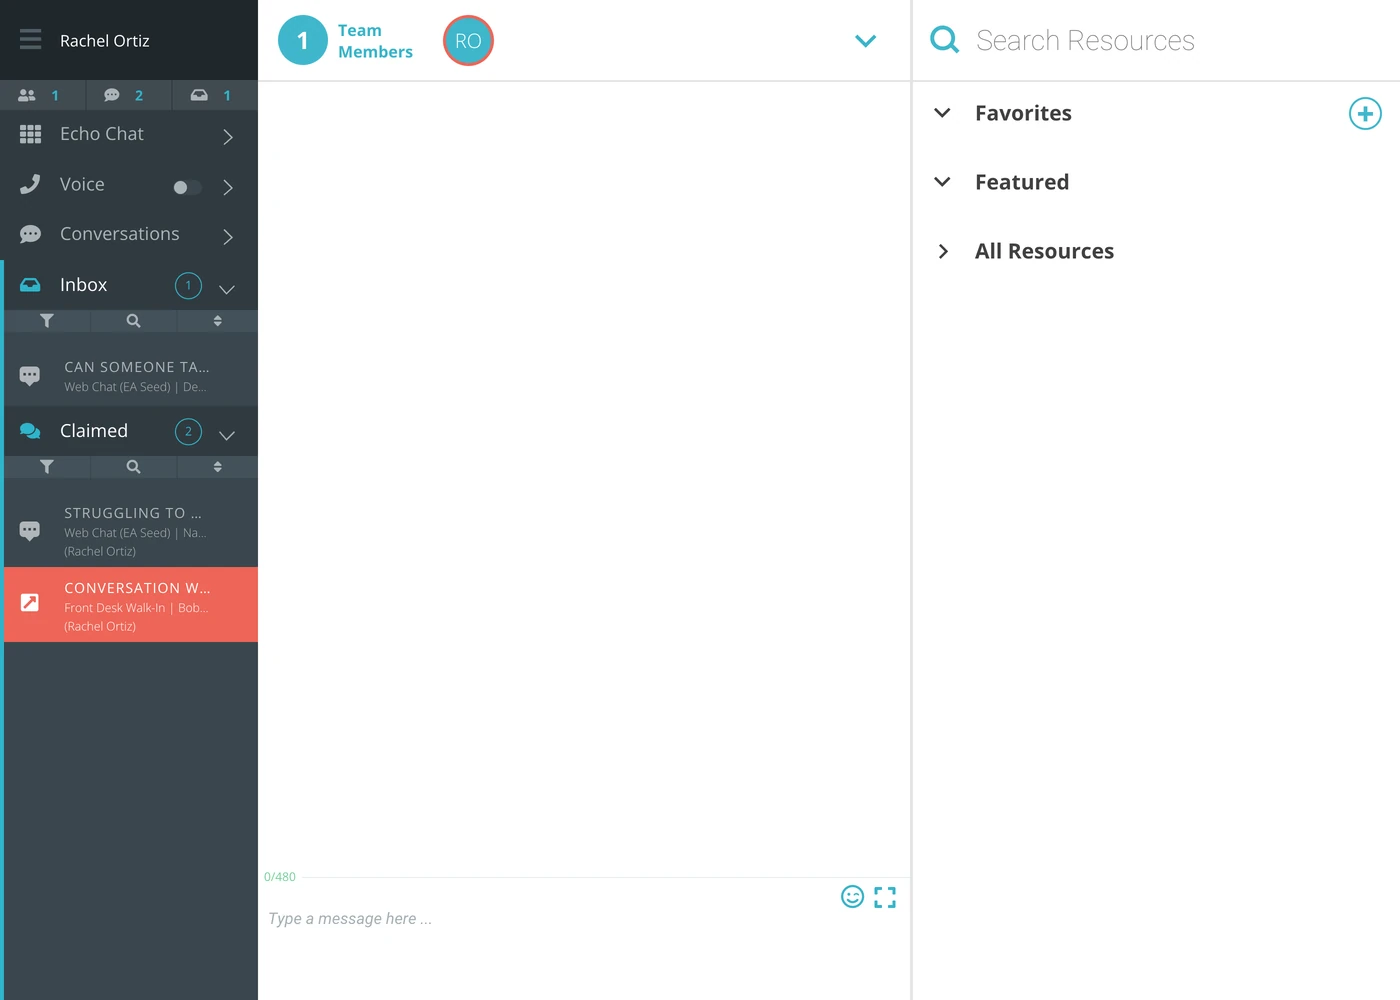Open the Conversations menu item
The width and height of the screenshot is (1400, 1000).
point(120,234)
